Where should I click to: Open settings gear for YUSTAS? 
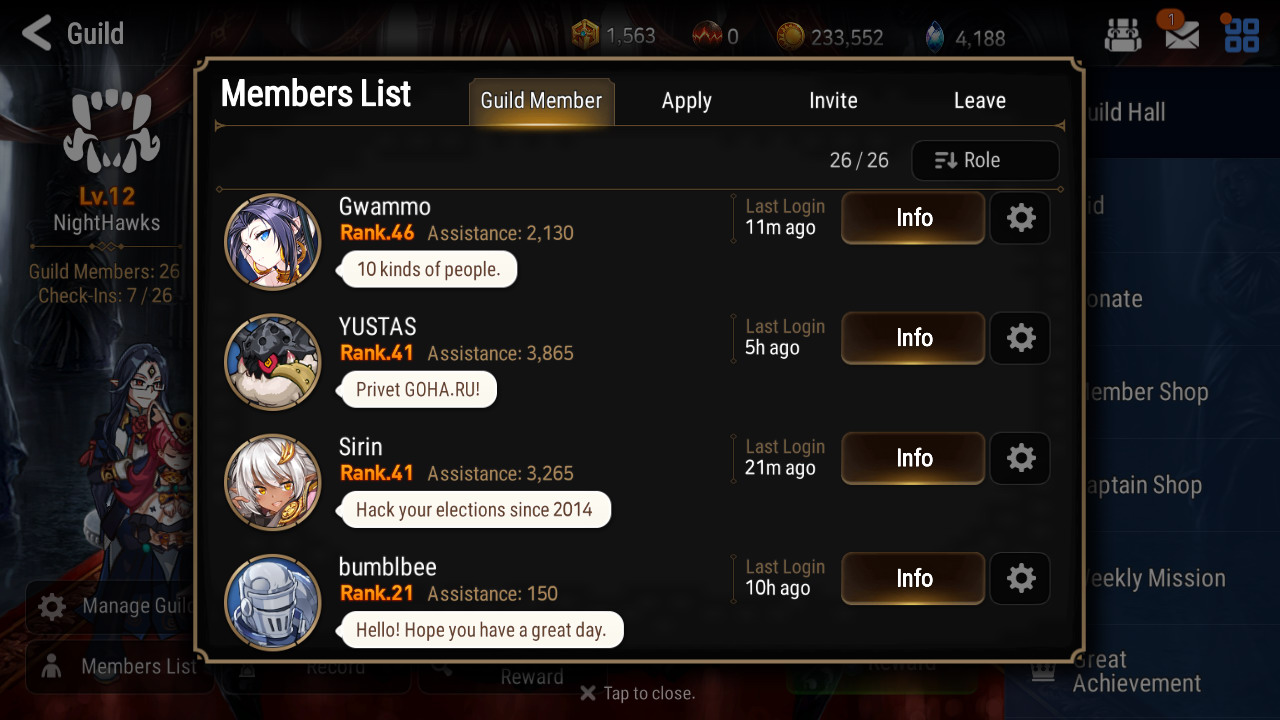(1020, 338)
